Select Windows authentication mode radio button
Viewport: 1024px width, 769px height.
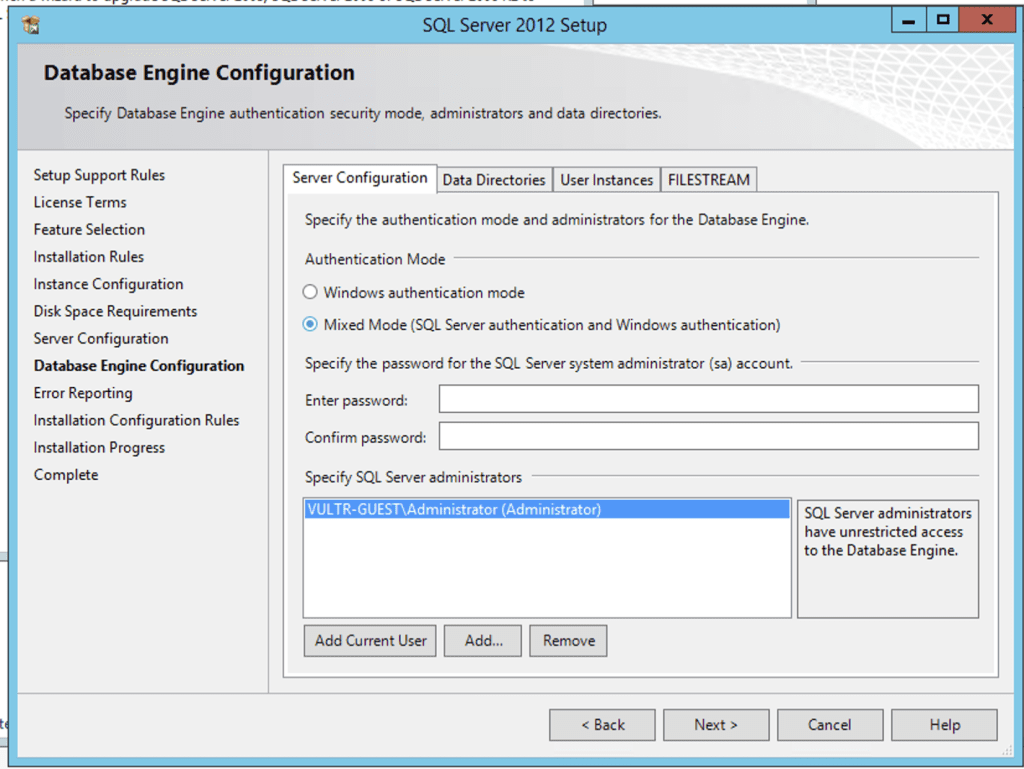point(310,293)
